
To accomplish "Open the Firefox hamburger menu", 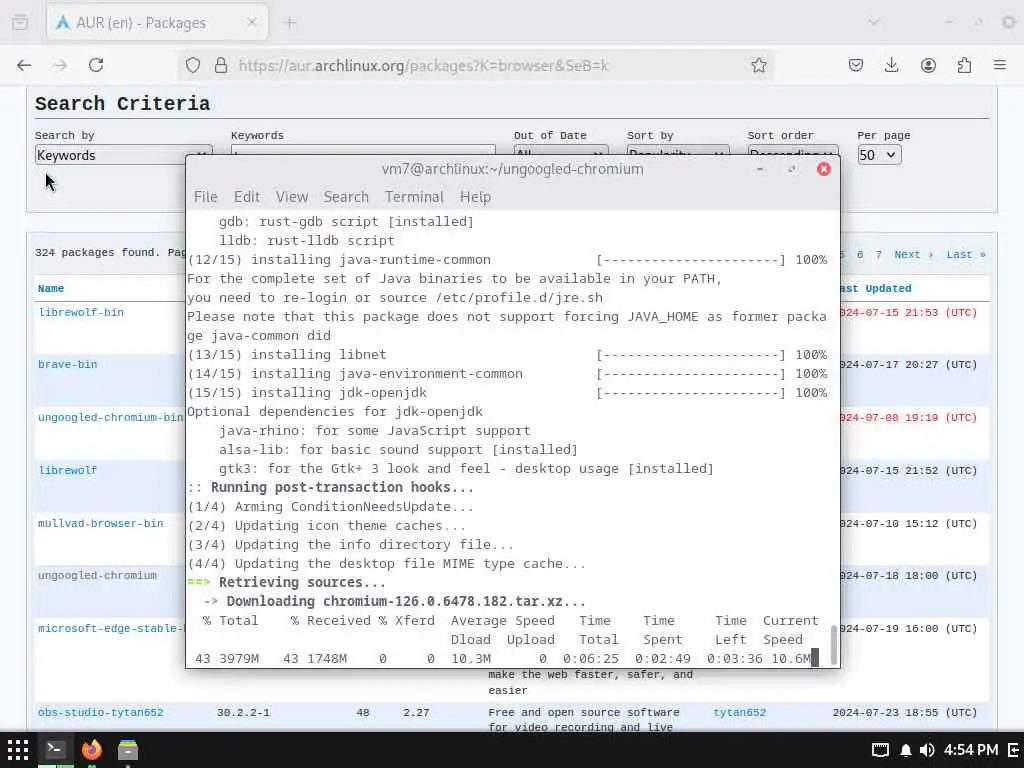I will click(1000, 65).
